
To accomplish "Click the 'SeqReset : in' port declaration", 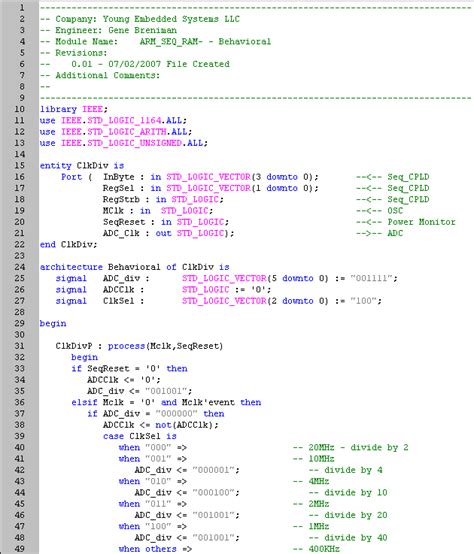I will tap(137, 222).
